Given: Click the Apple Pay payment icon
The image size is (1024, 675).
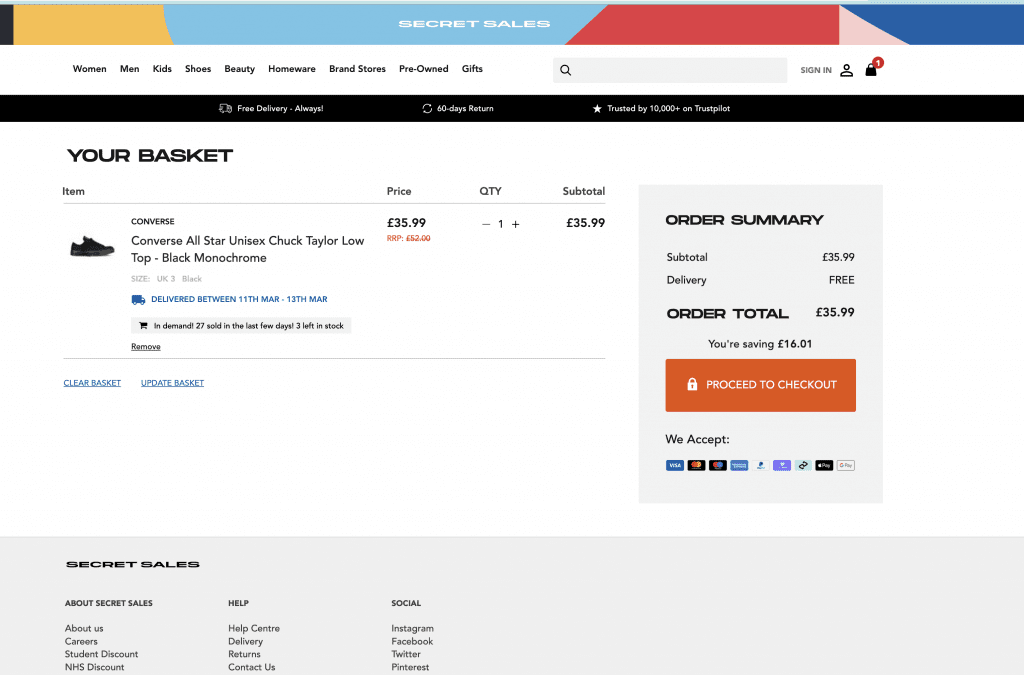Looking at the screenshot, I should pyautogui.click(x=824, y=465).
